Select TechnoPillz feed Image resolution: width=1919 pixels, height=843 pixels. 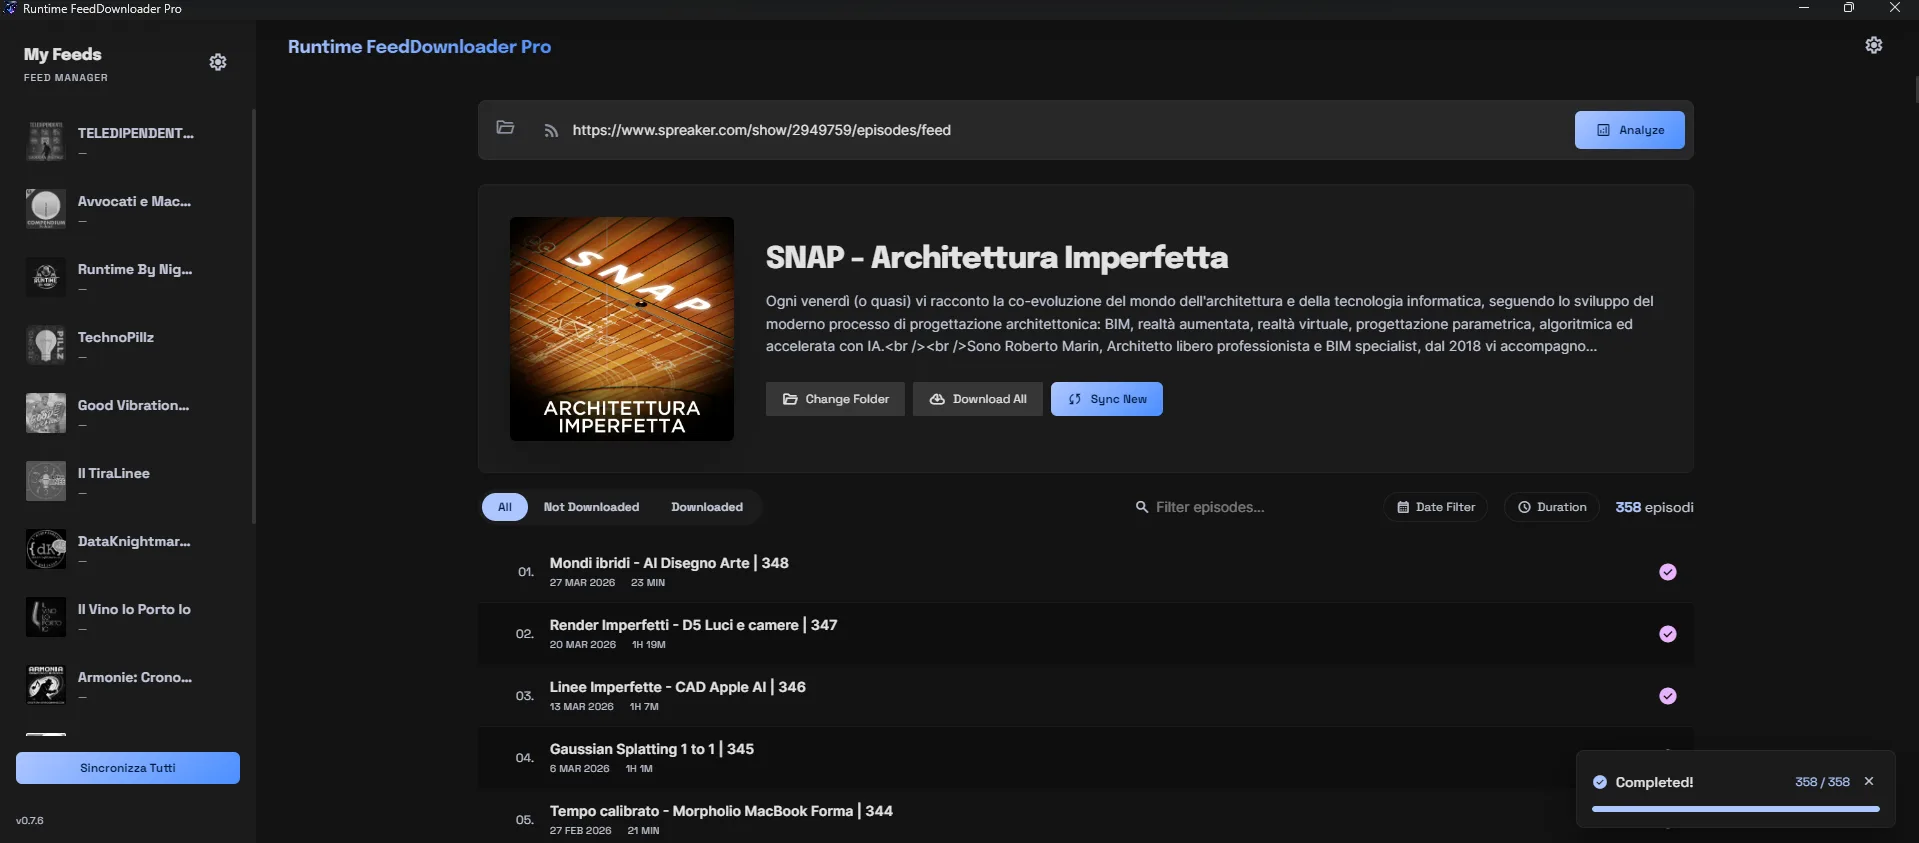tap(127, 345)
